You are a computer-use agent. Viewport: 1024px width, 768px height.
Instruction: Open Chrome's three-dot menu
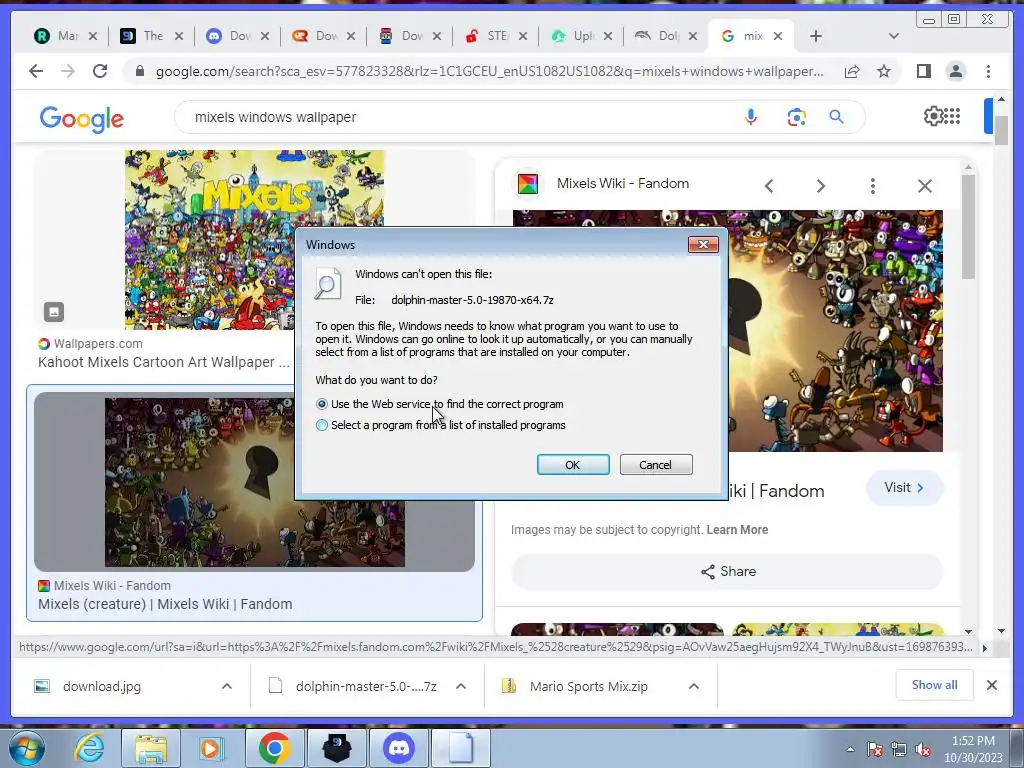[x=988, y=71]
